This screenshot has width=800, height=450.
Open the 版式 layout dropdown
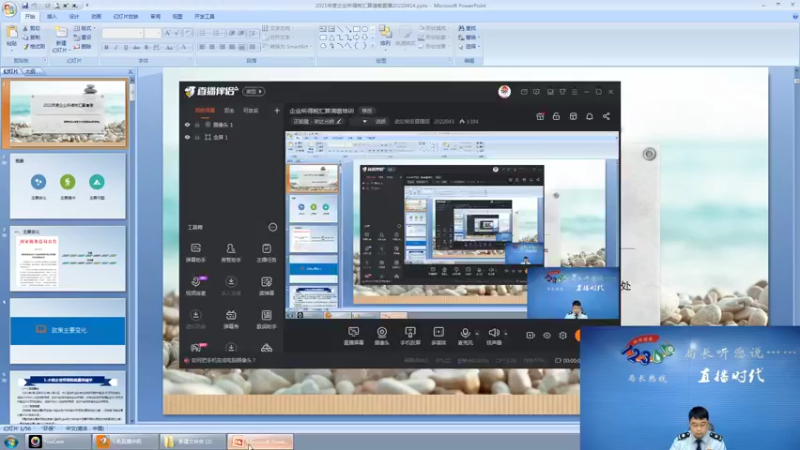tap(85, 29)
